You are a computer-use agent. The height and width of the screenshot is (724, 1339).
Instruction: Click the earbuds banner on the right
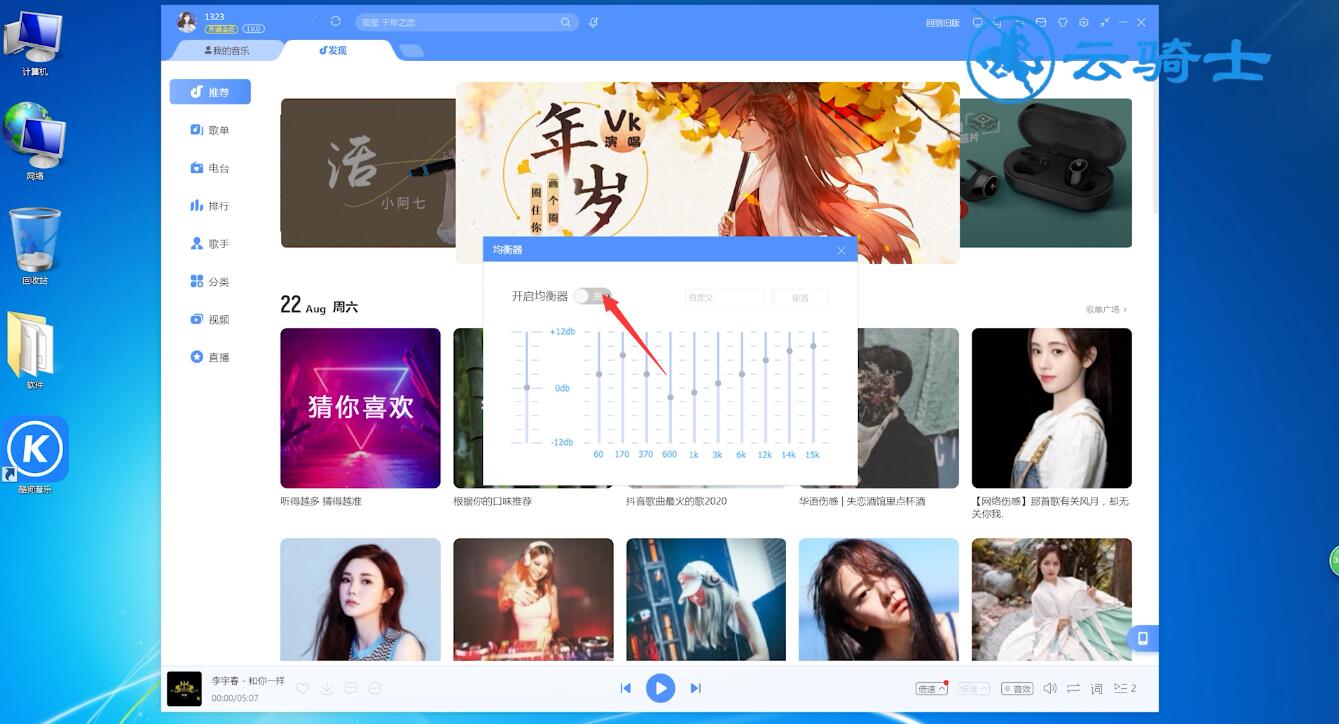(1046, 172)
